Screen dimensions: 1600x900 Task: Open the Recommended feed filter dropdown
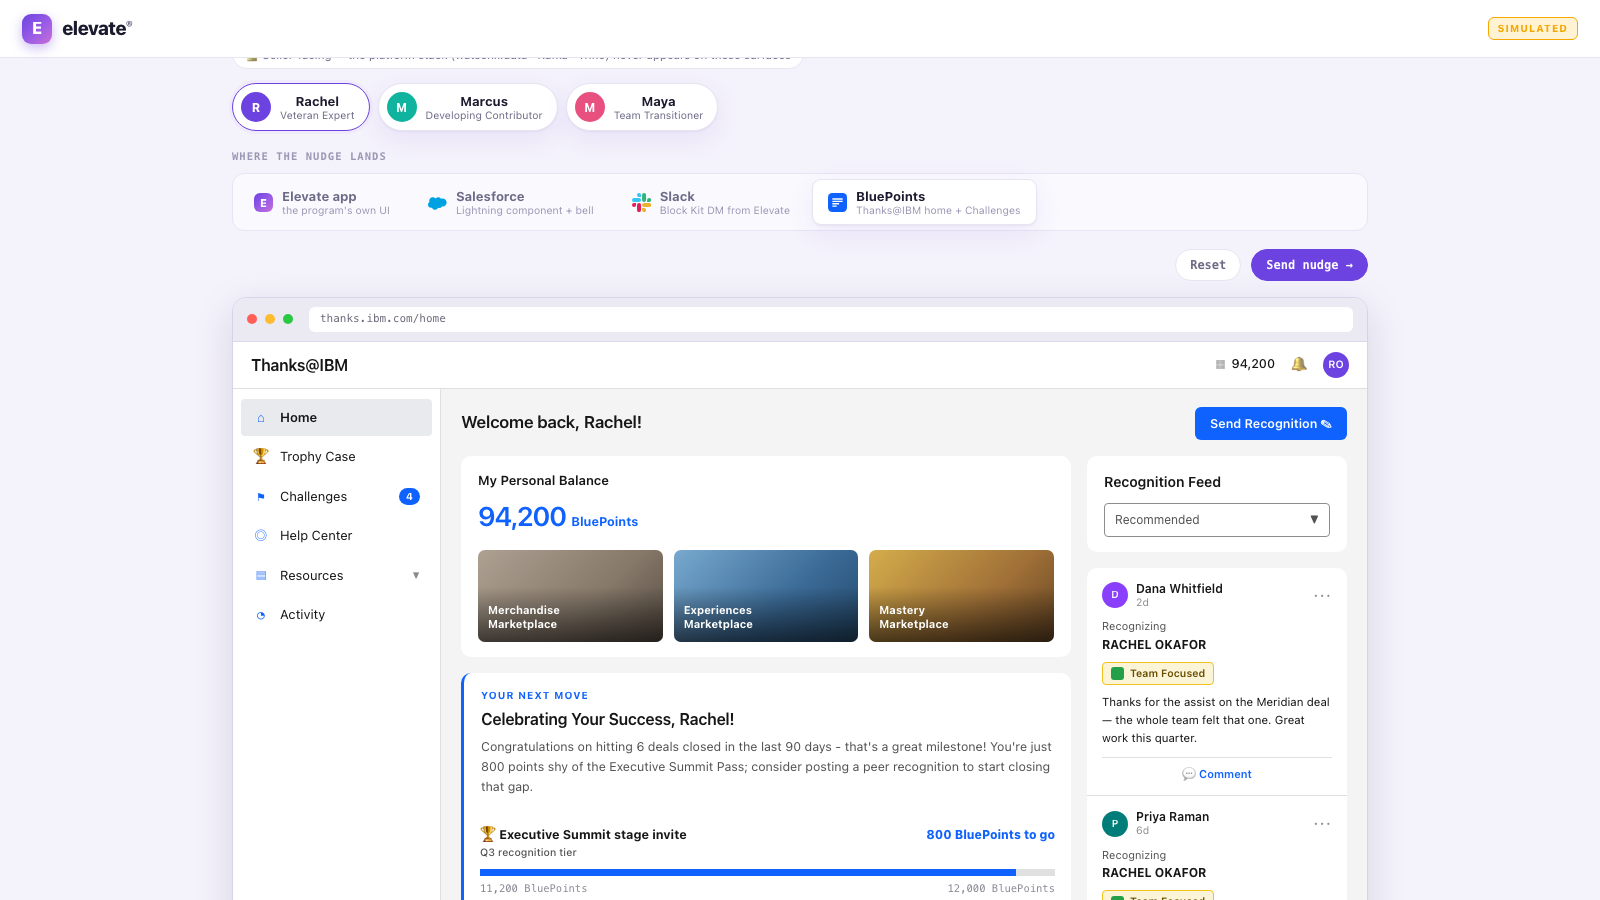[1217, 520]
